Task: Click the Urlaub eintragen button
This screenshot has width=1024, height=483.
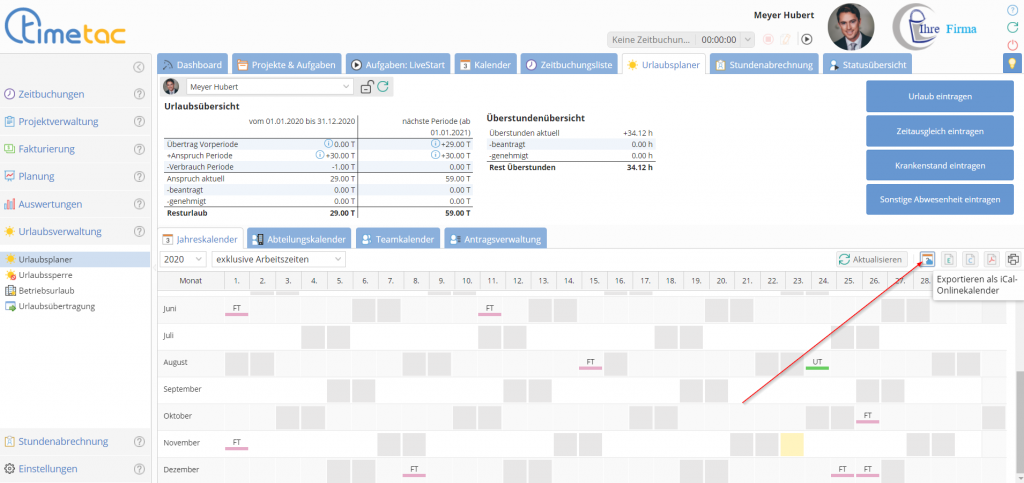Action: tap(939, 96)
